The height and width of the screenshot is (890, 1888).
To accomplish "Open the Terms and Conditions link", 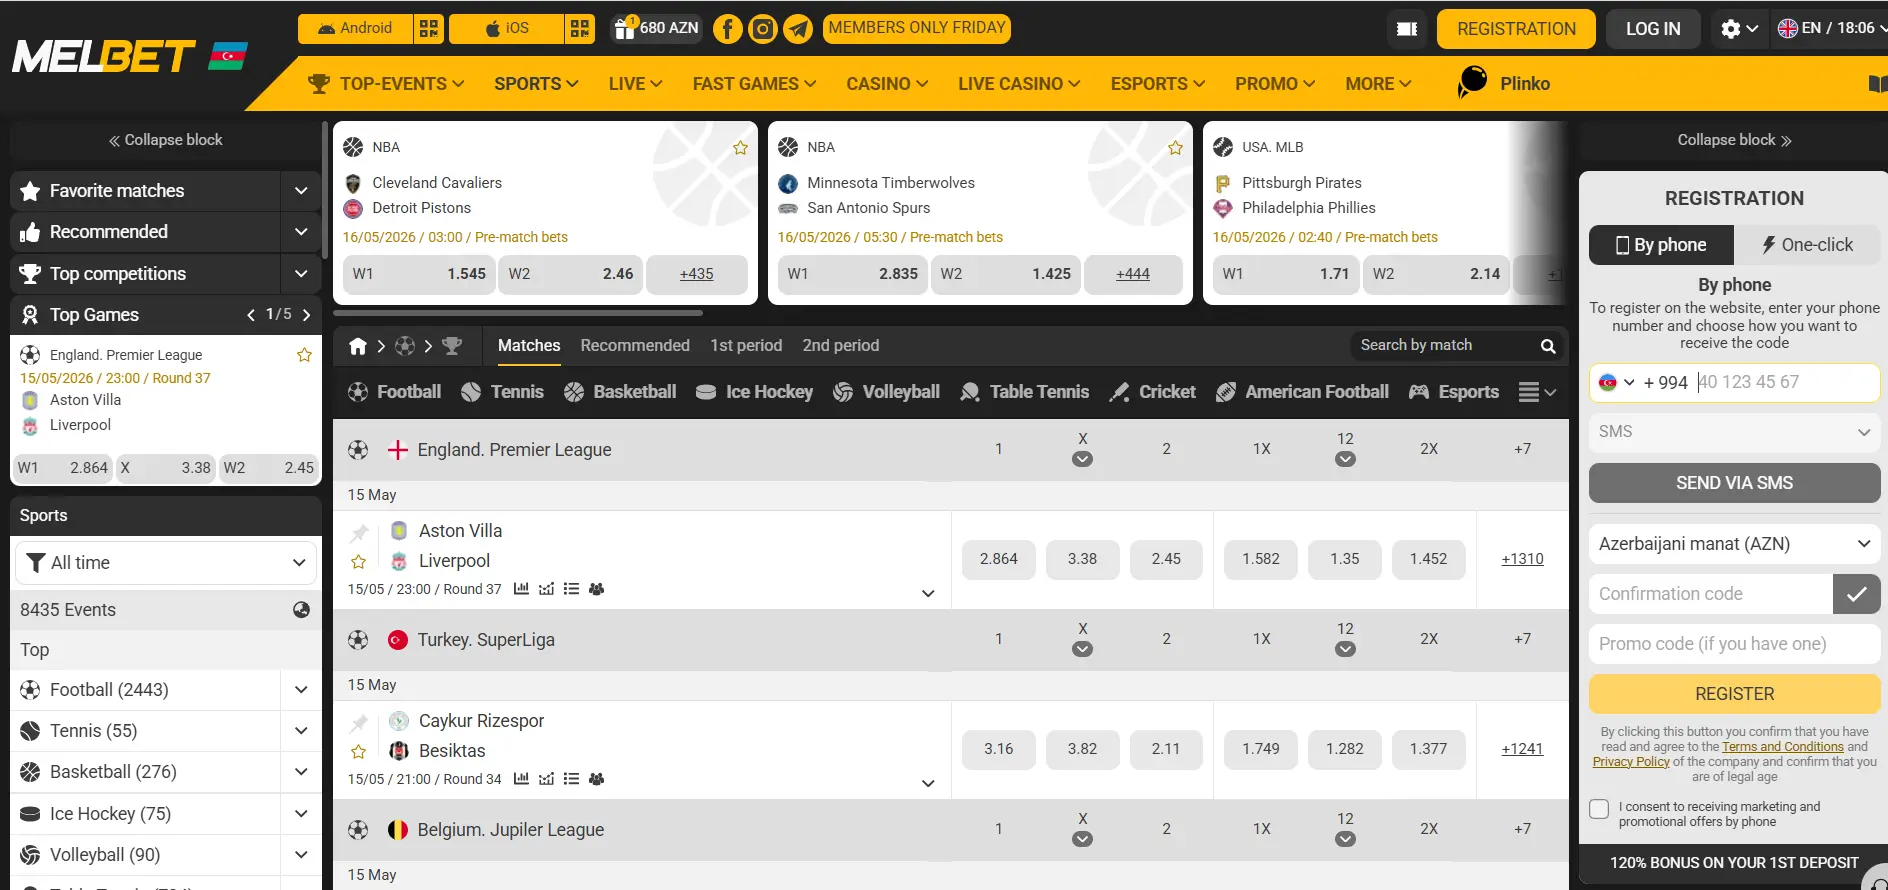I will [x=1782, y=747].
